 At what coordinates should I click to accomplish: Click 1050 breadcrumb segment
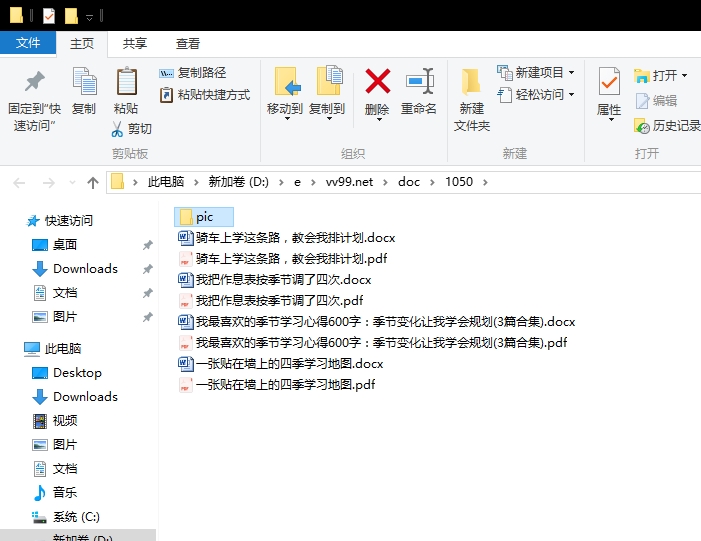459,182
